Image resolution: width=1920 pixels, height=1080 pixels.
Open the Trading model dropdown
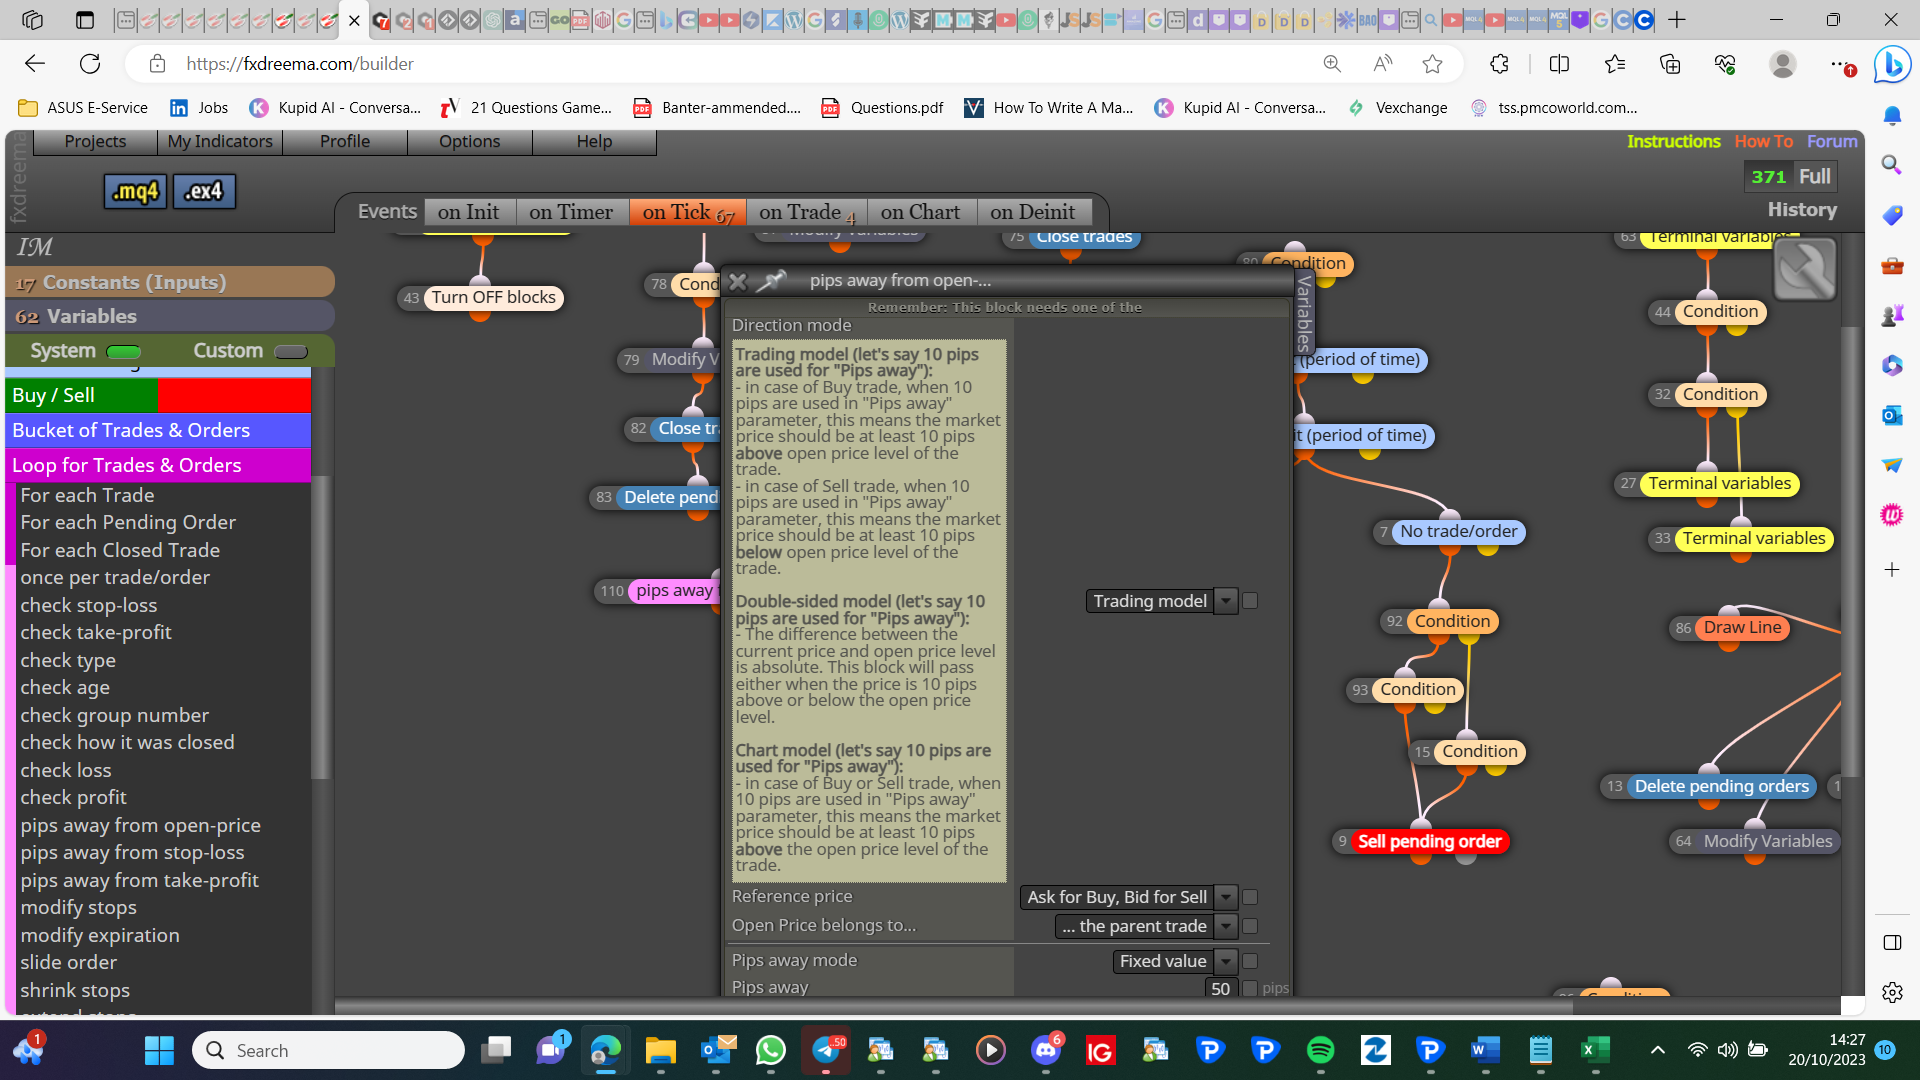pyautogui.click(x=1162, y=601)
